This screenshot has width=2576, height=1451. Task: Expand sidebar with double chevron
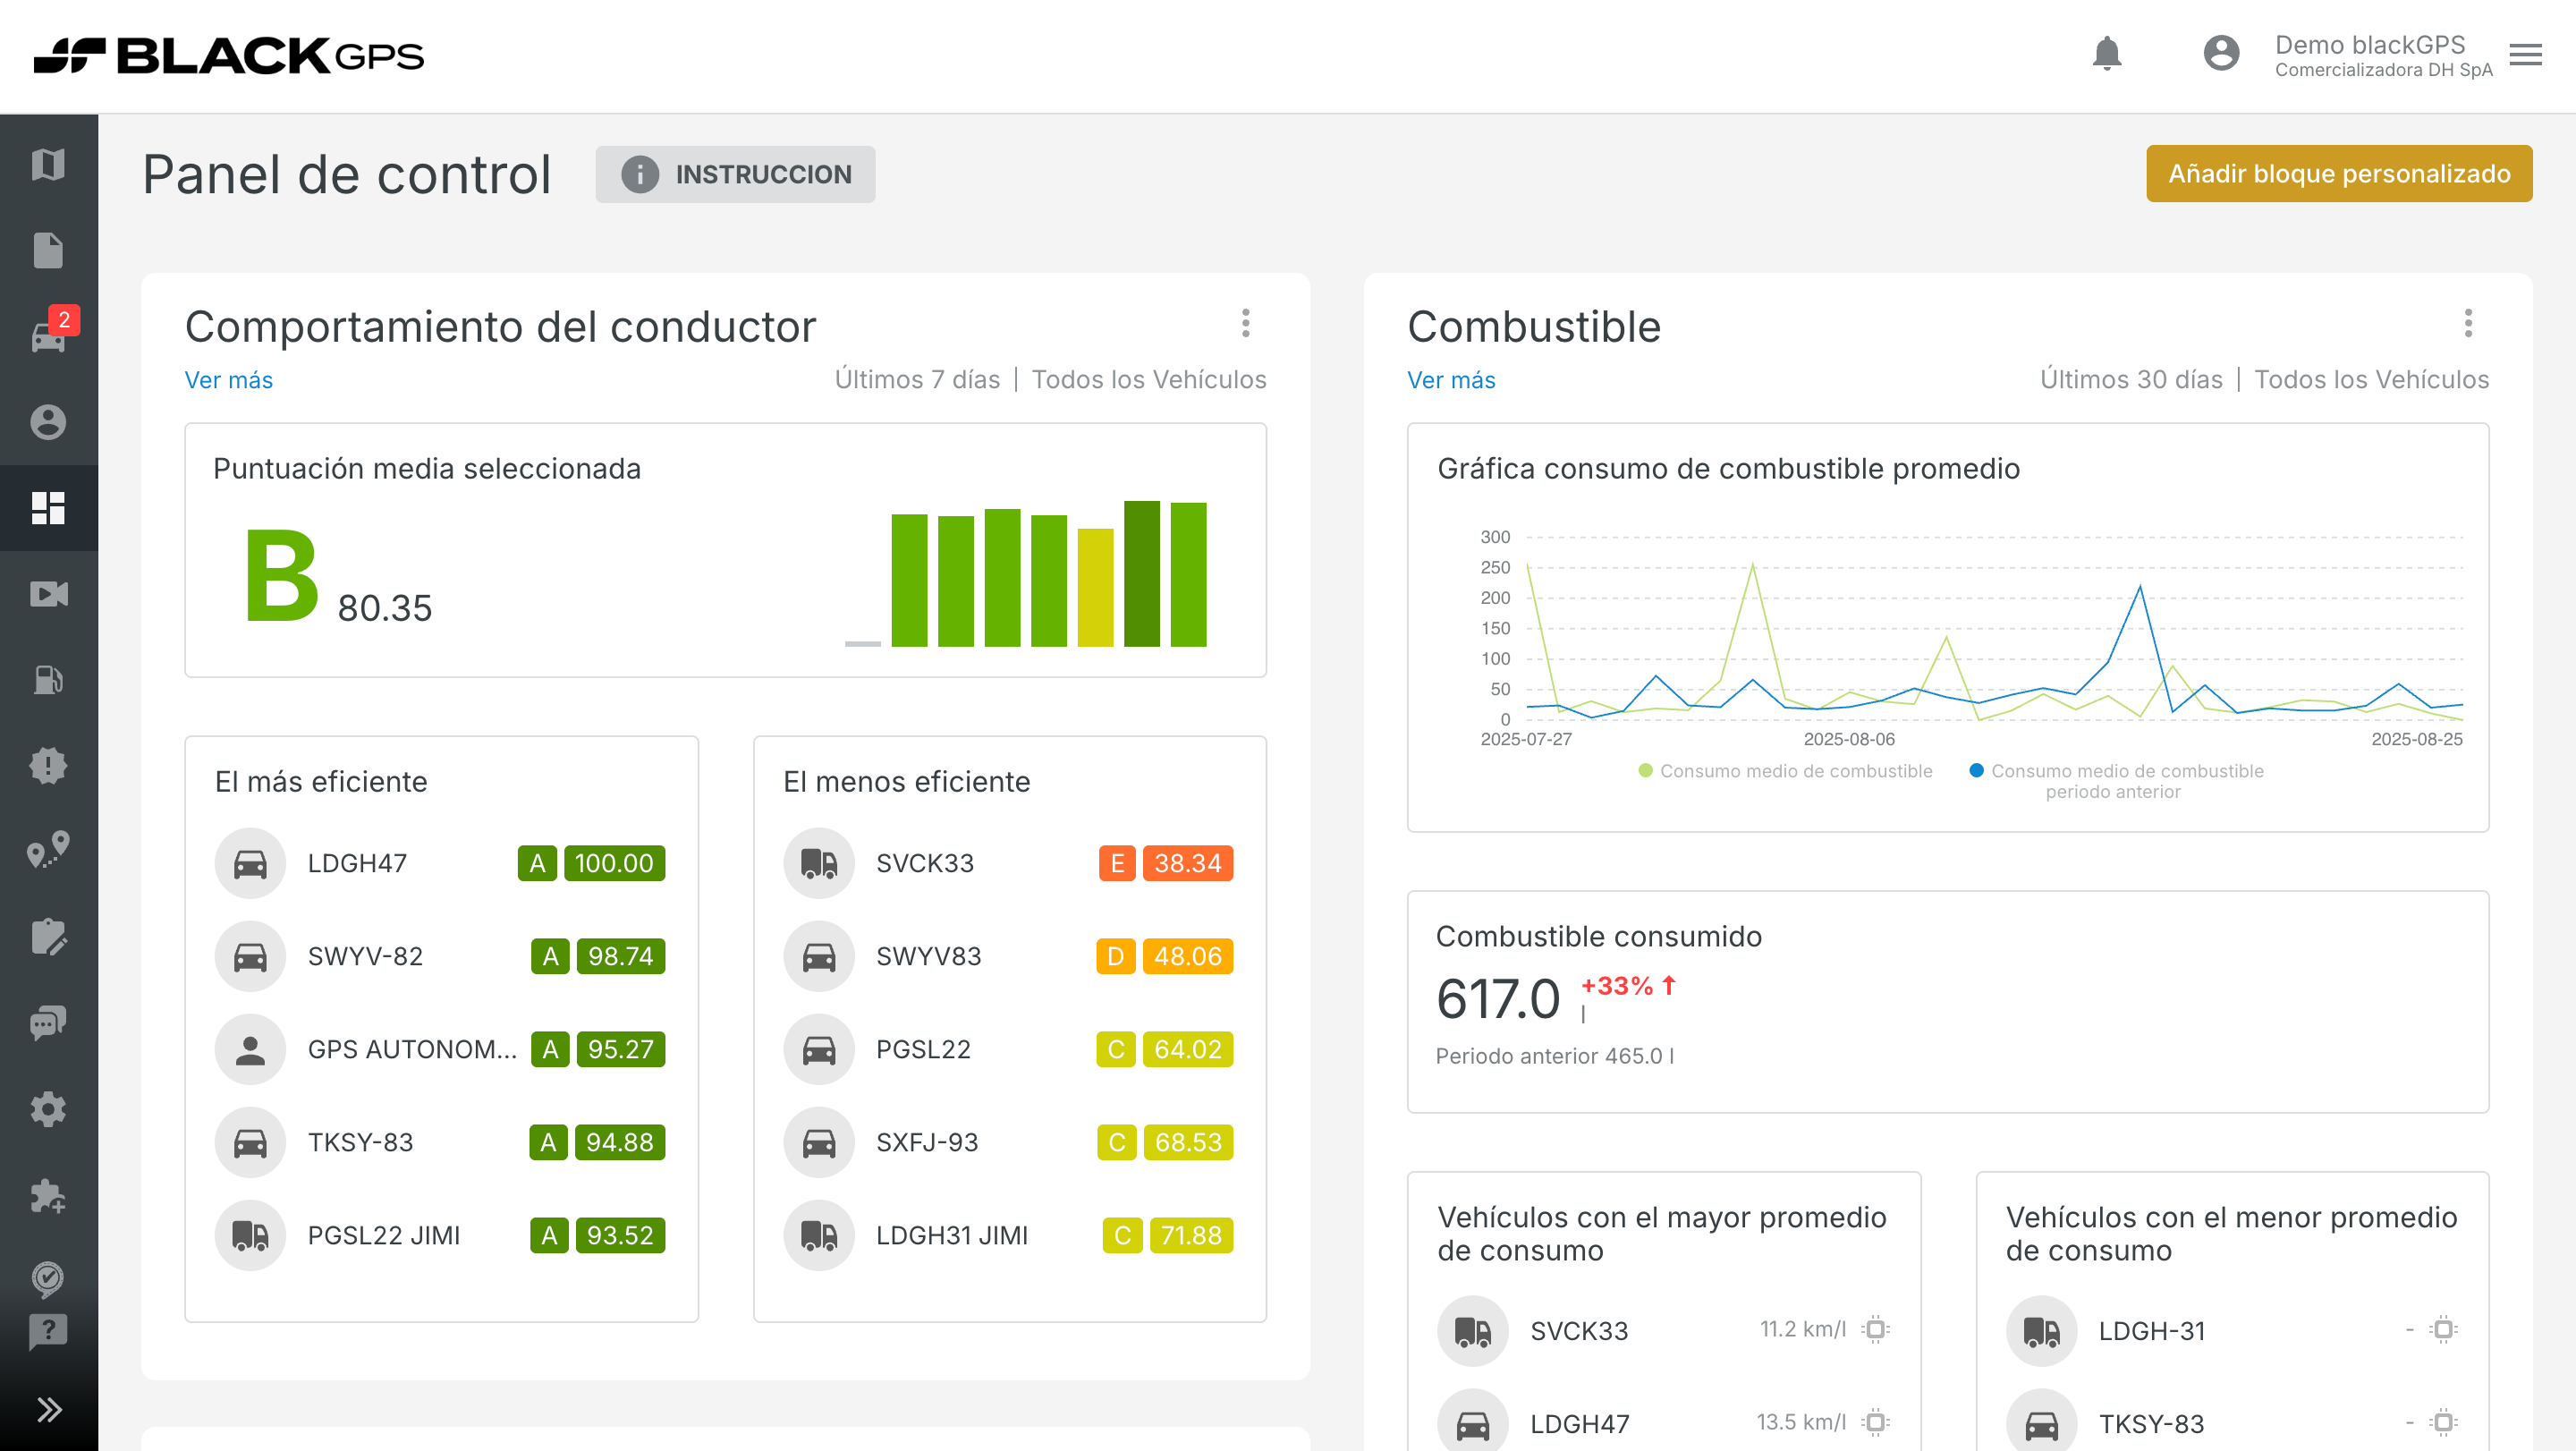tap(48, 1410)
